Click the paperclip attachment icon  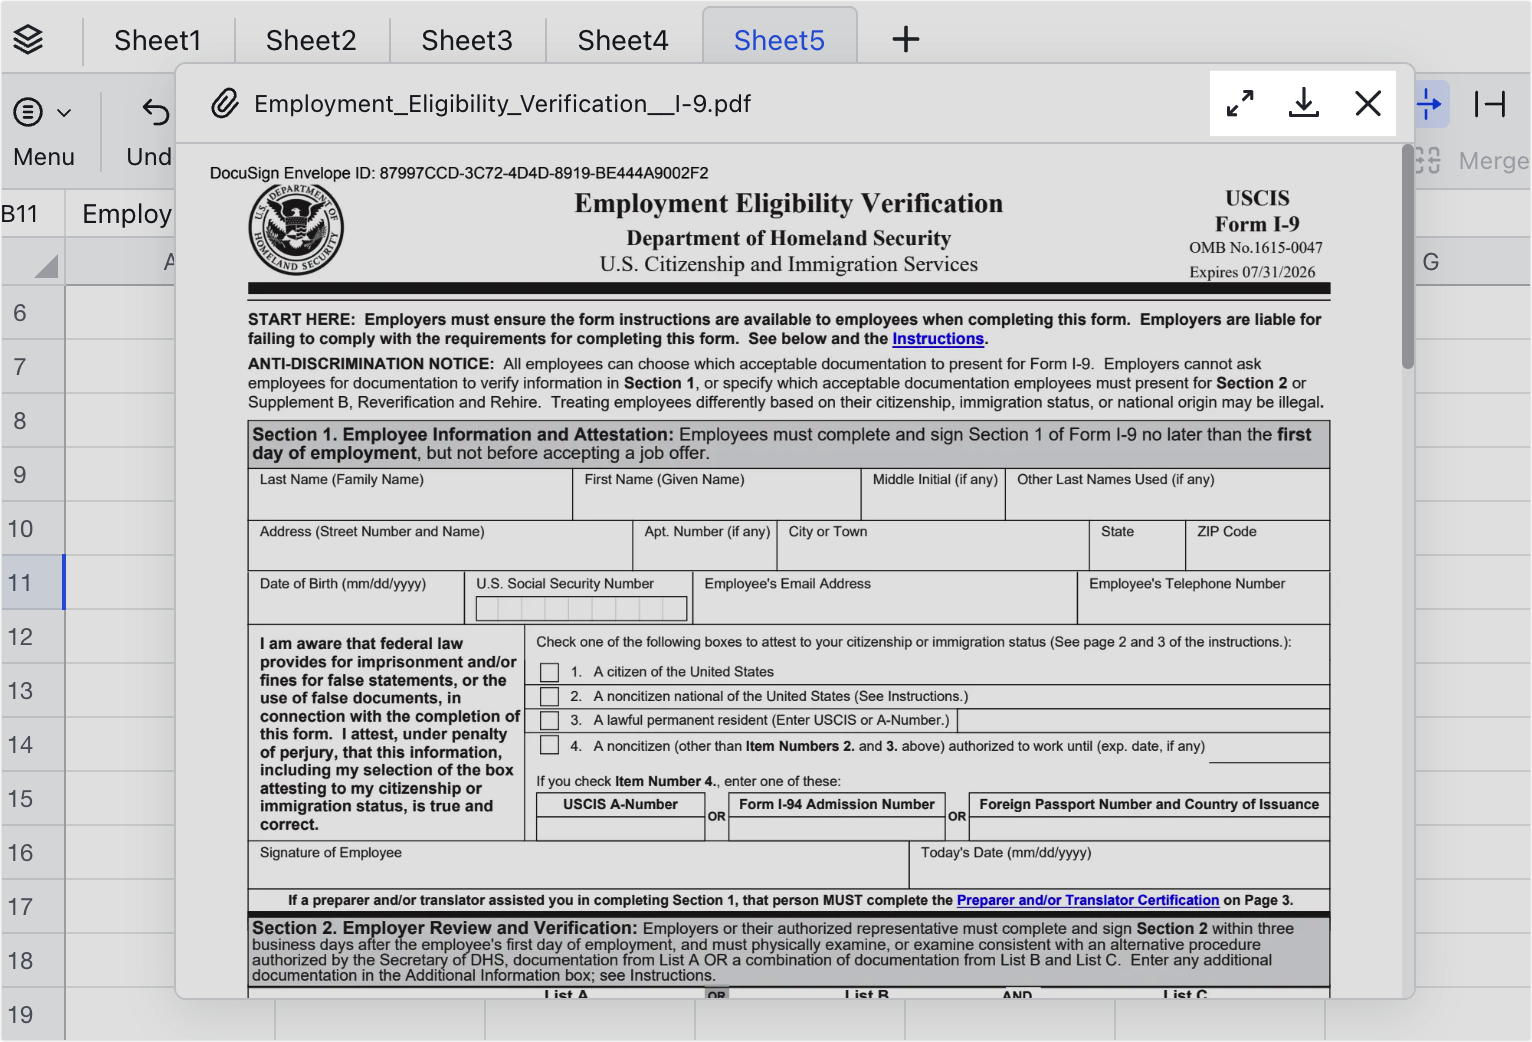(x=225, y=103)
